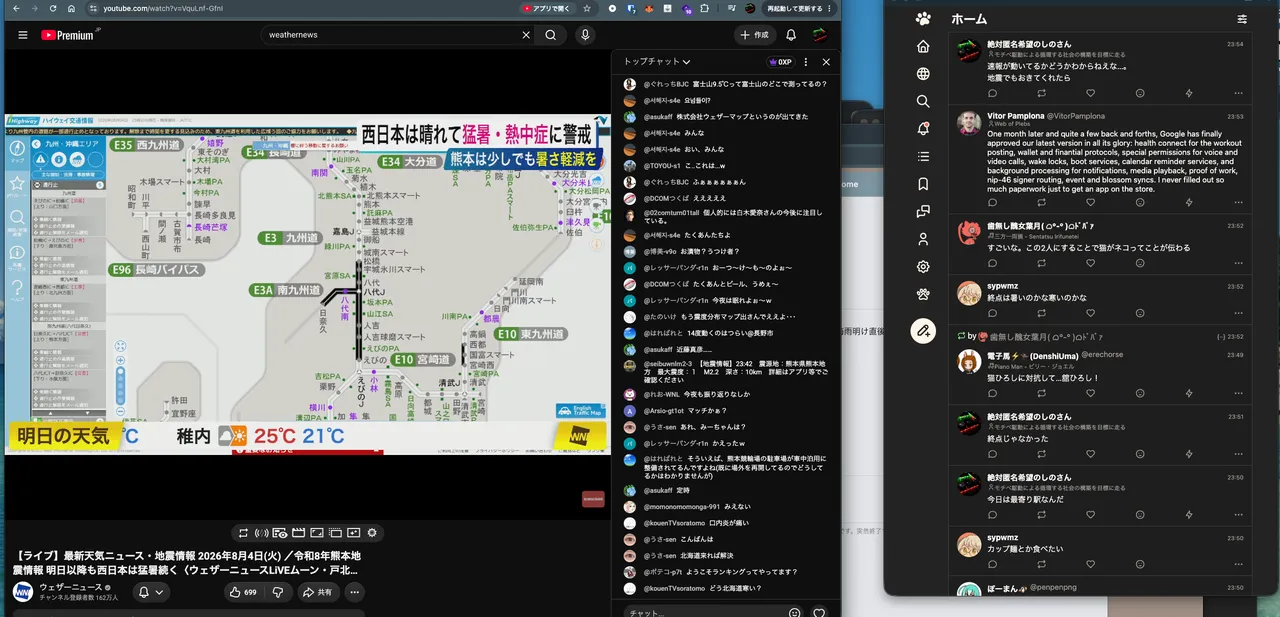The width and height of the screenshot is (1280, 617).
Task: Open the YouTube hamburger guide menu
Action: (23, 35)
